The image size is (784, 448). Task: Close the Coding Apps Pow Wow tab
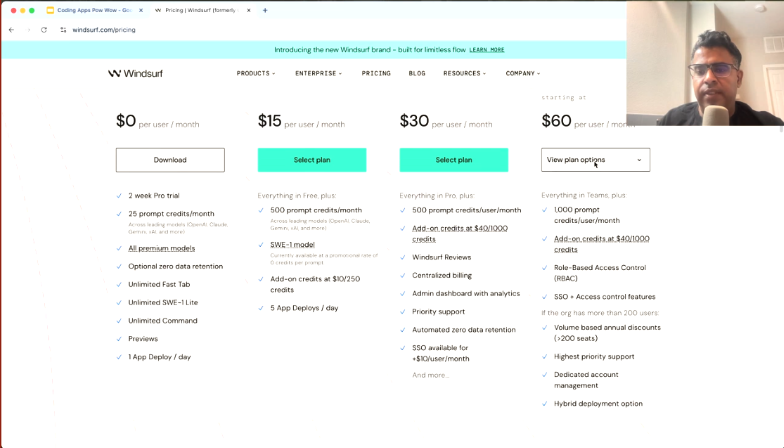[x=141, y=10]
